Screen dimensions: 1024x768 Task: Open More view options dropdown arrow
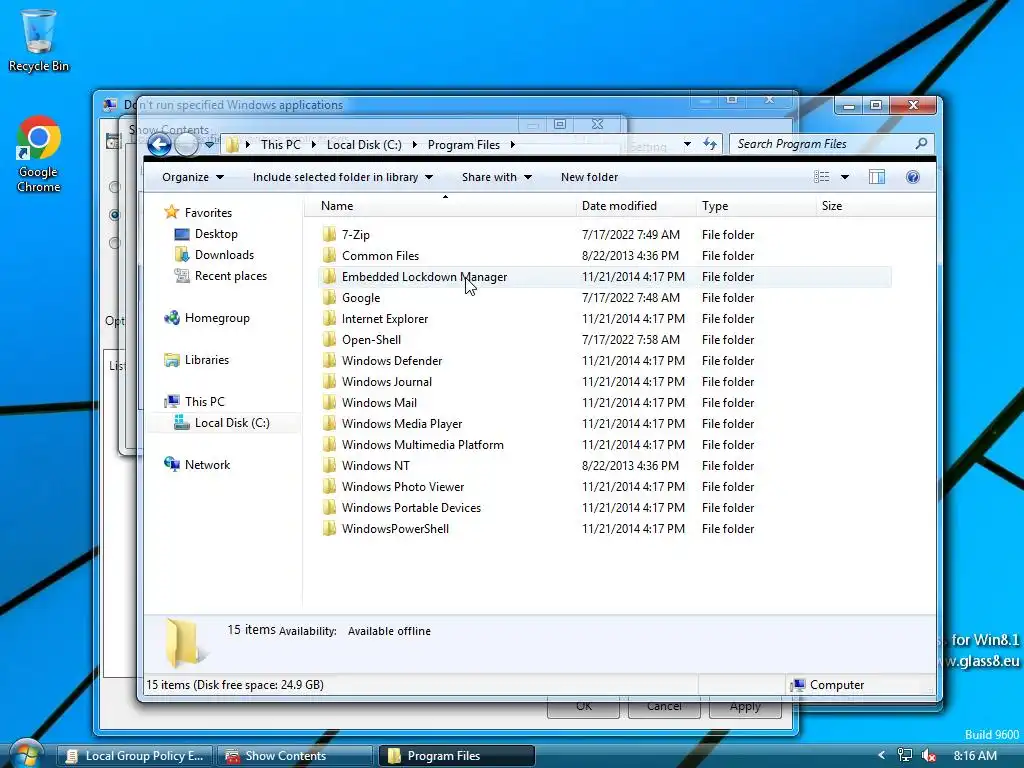click(844, 177)
